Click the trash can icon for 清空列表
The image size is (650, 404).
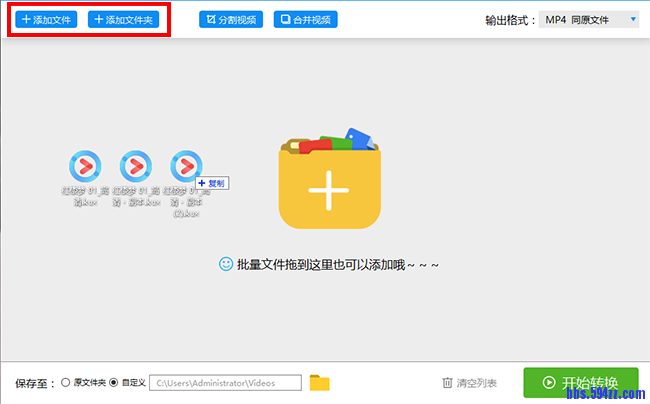(x=448, y=382)
